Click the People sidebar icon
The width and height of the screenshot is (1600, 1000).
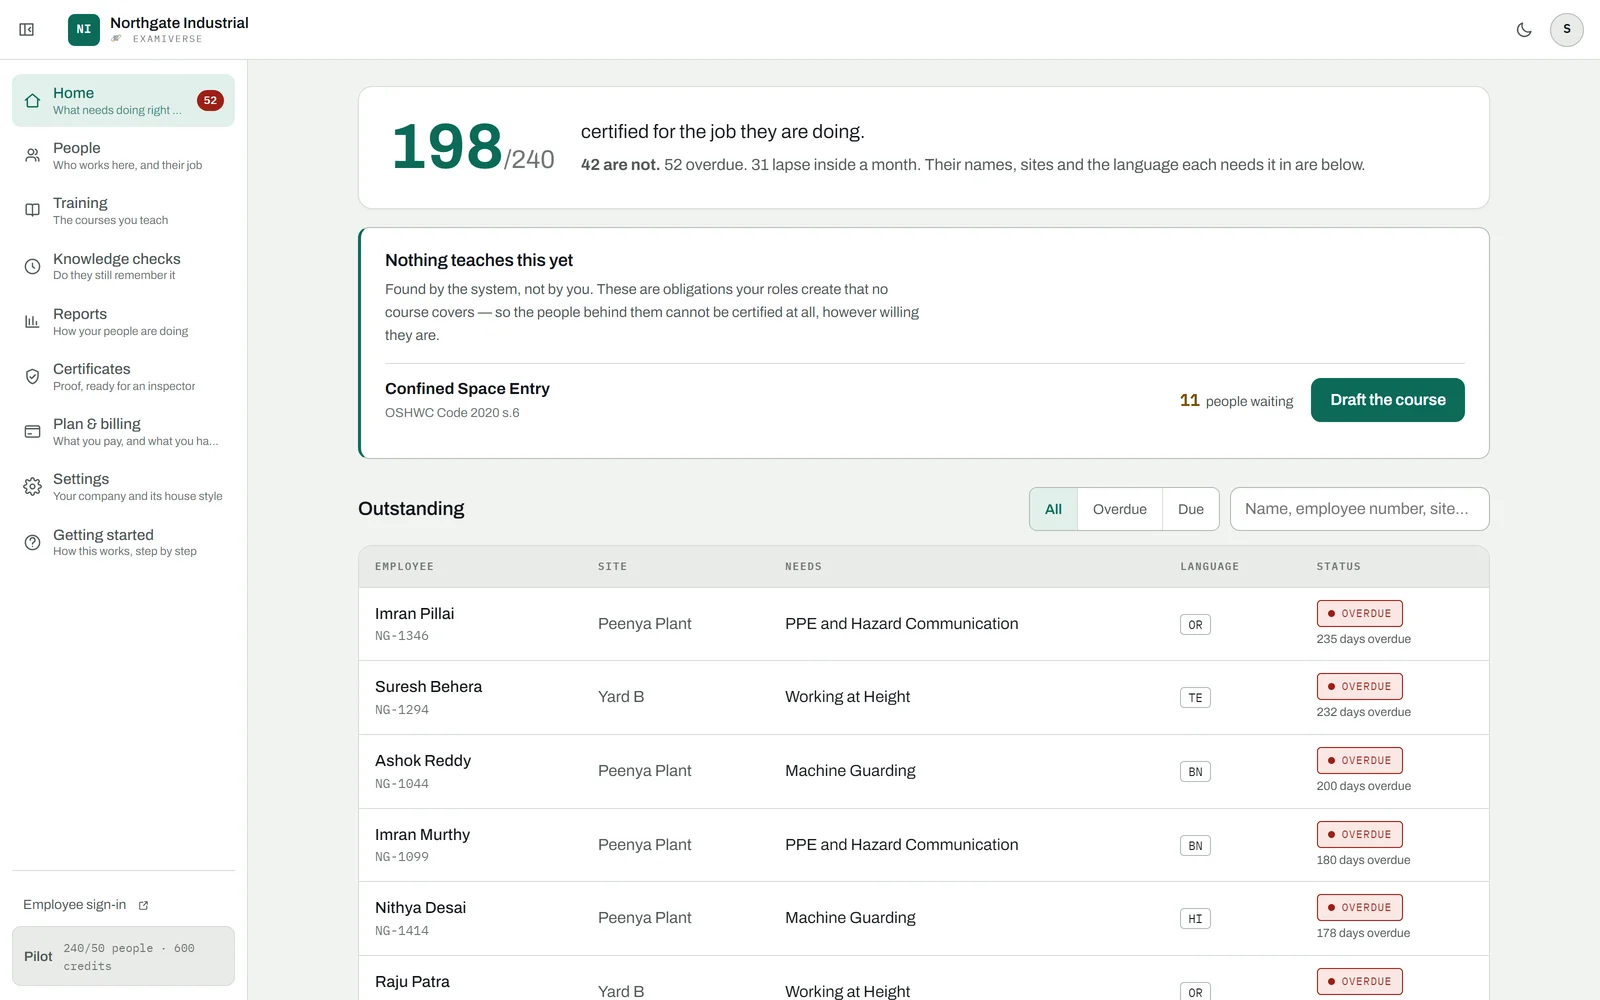[32, 156]
